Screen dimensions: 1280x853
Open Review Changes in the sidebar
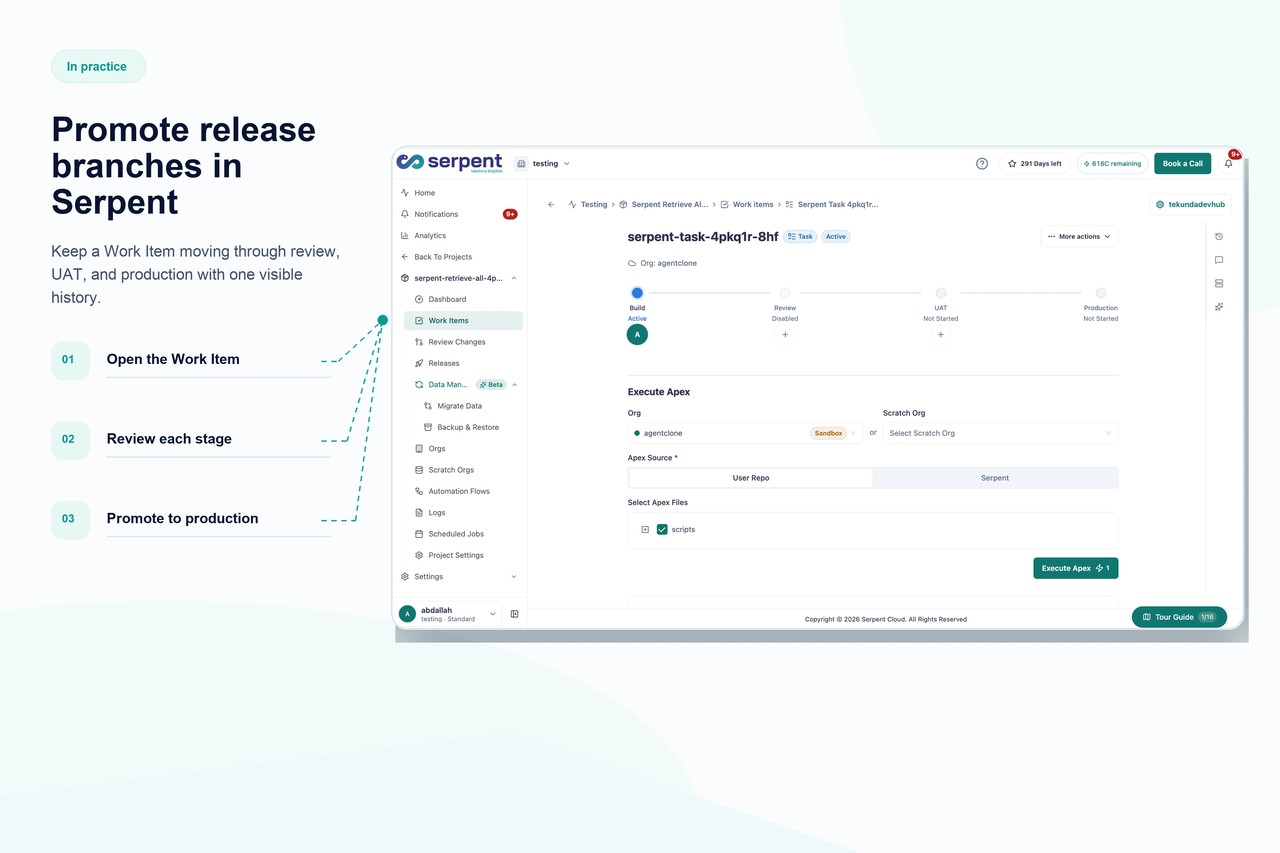coord(464,342)
